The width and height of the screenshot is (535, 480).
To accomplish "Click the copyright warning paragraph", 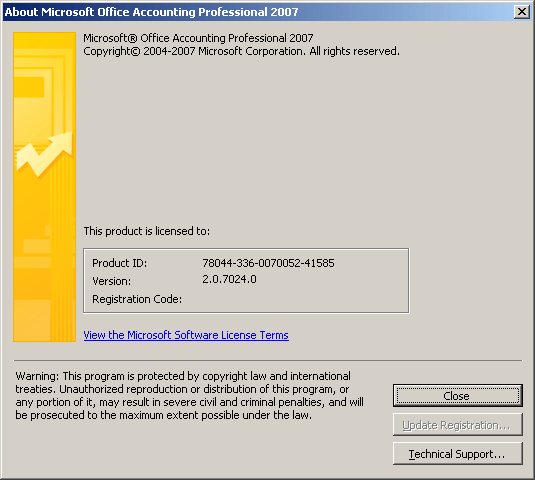I will [x=189, y=395].
